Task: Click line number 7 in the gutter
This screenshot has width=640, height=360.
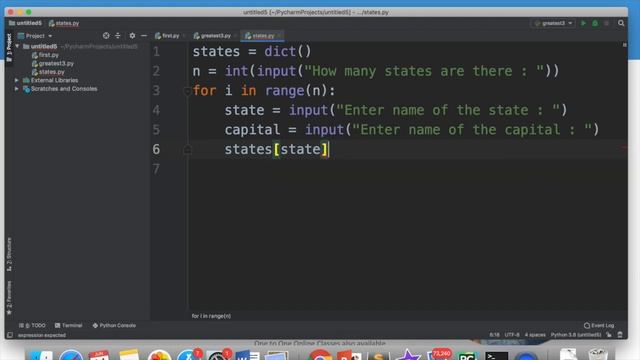Action: coord(156,169)
